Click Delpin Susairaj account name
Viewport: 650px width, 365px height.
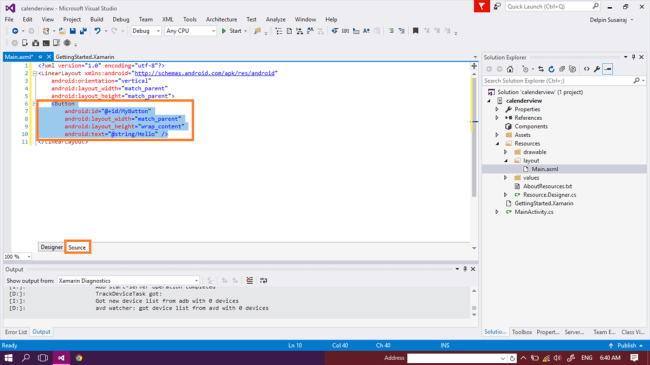coord(608,20)
